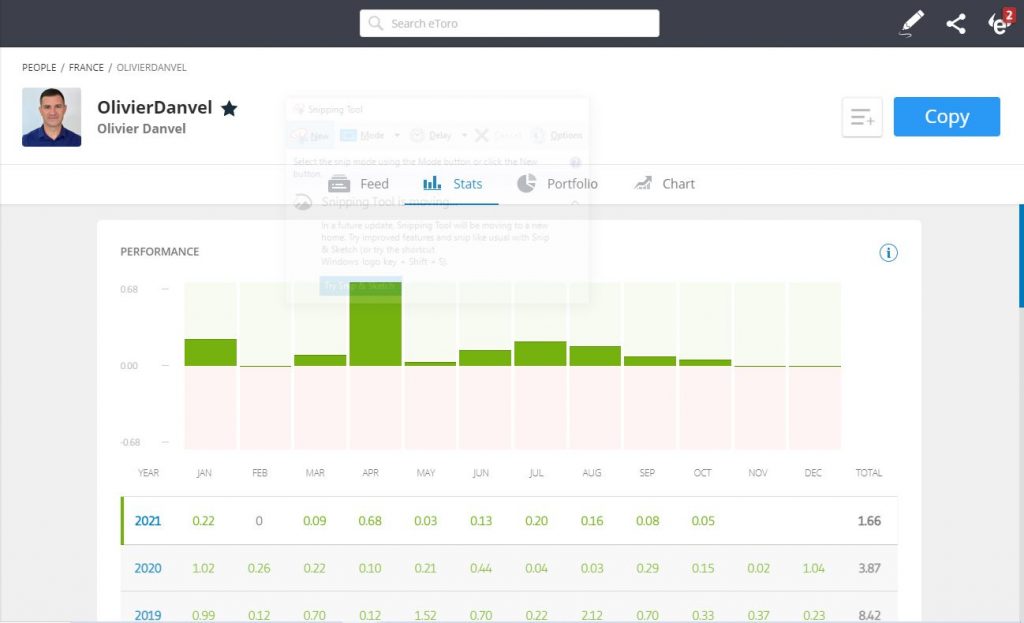
Task: Open the Portfolio tab
Action: (x=557, y=184)
